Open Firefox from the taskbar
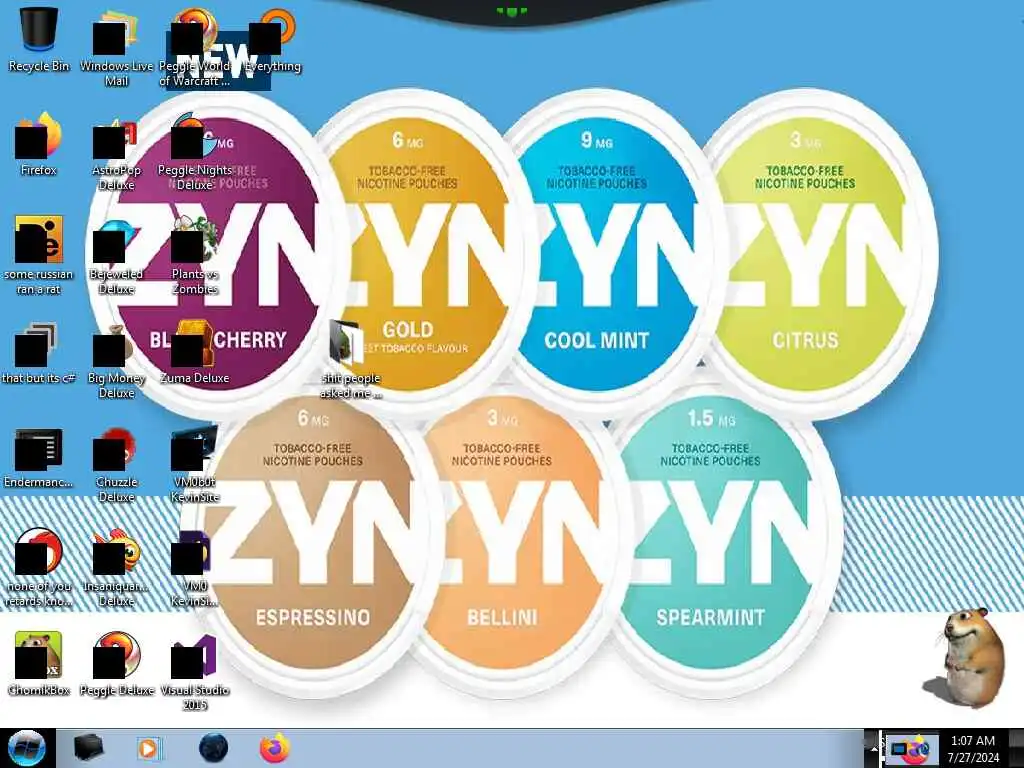Viewport: 1024px width, 768px height. pyautogui.click(x=275, y=748)
